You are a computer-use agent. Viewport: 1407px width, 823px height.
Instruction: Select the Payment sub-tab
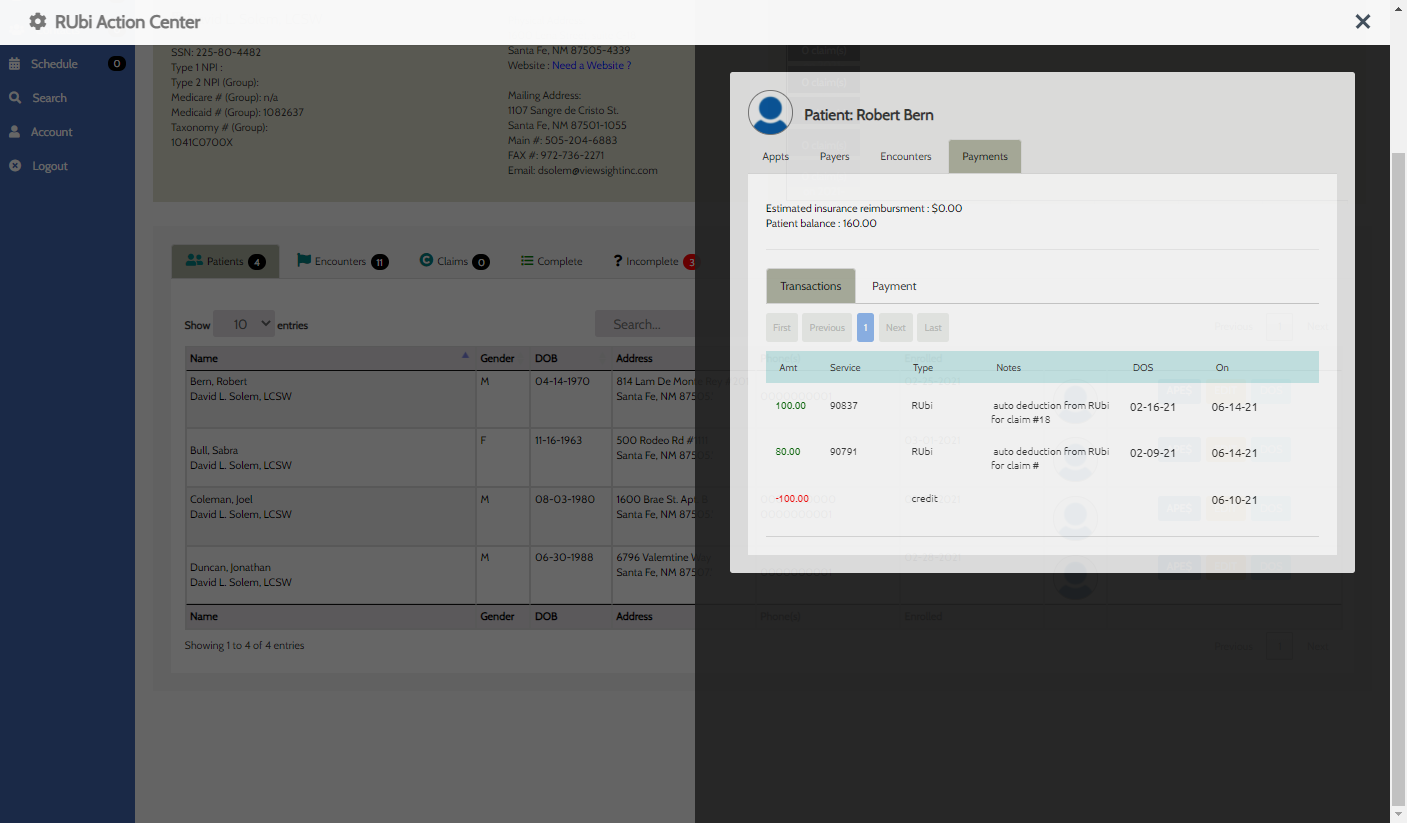click(x=893, y=286)
